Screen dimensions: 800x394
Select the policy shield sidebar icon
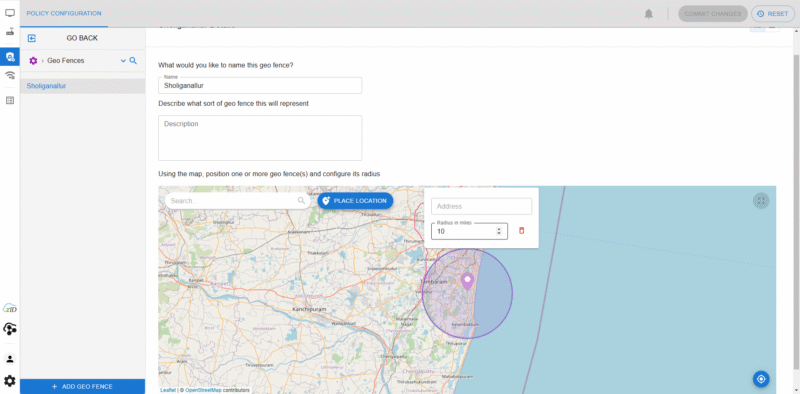pos(10,57)
